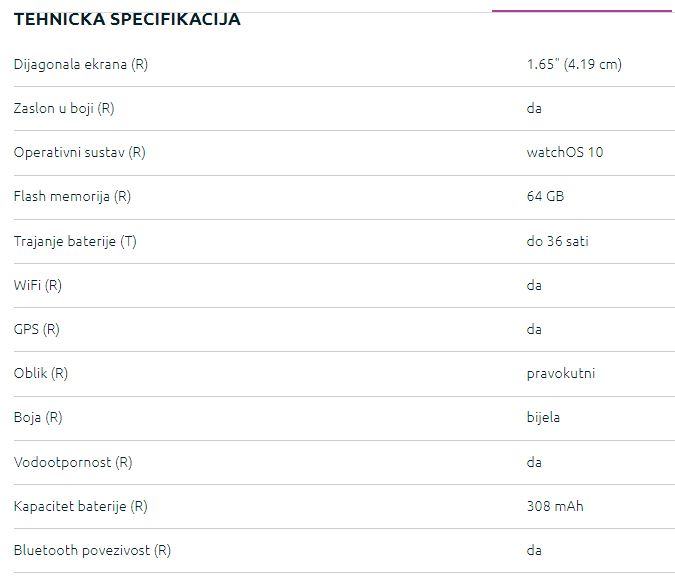
Task: Select the 64 GB value
Action: [x=545, y=196]
